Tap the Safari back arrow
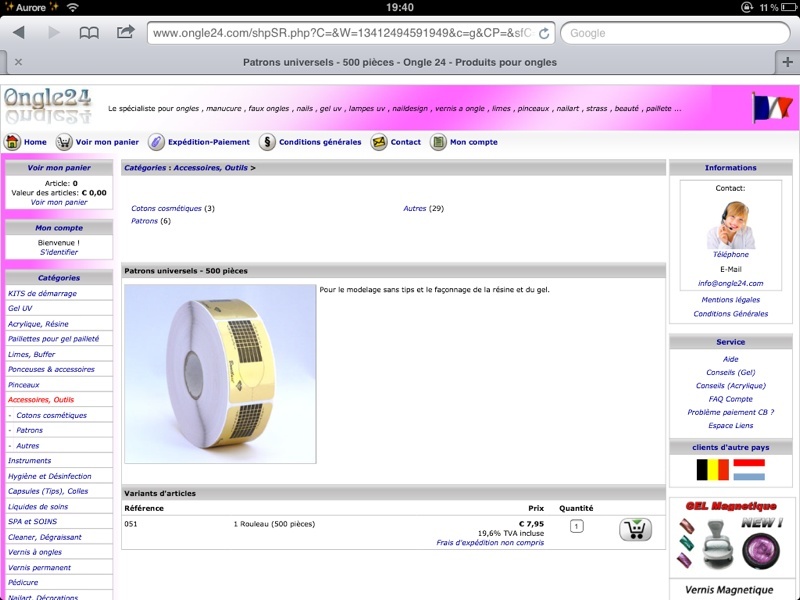The height and width of the screenshot is (600, 800). (x=18, y=33)
